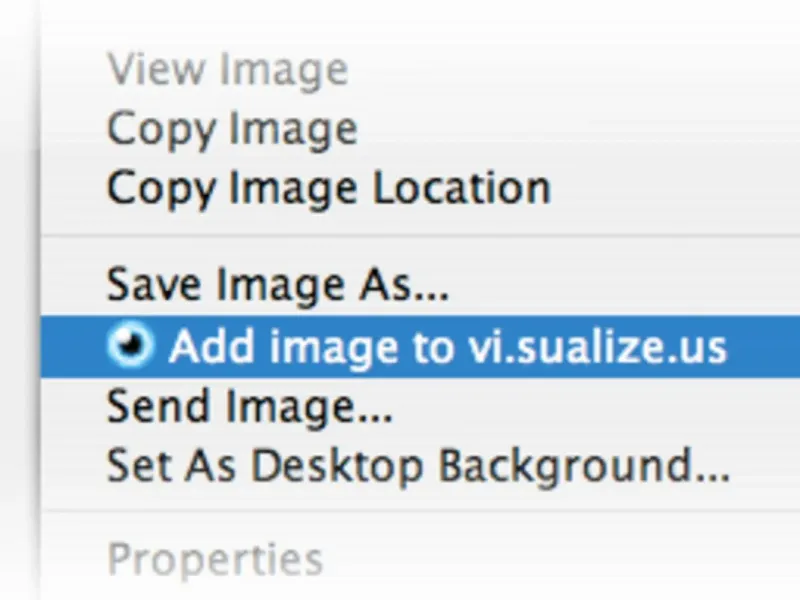Bookmark the image to vi.sualize.us
Viewport: 800px width, 600px height.
click(447, 347)
